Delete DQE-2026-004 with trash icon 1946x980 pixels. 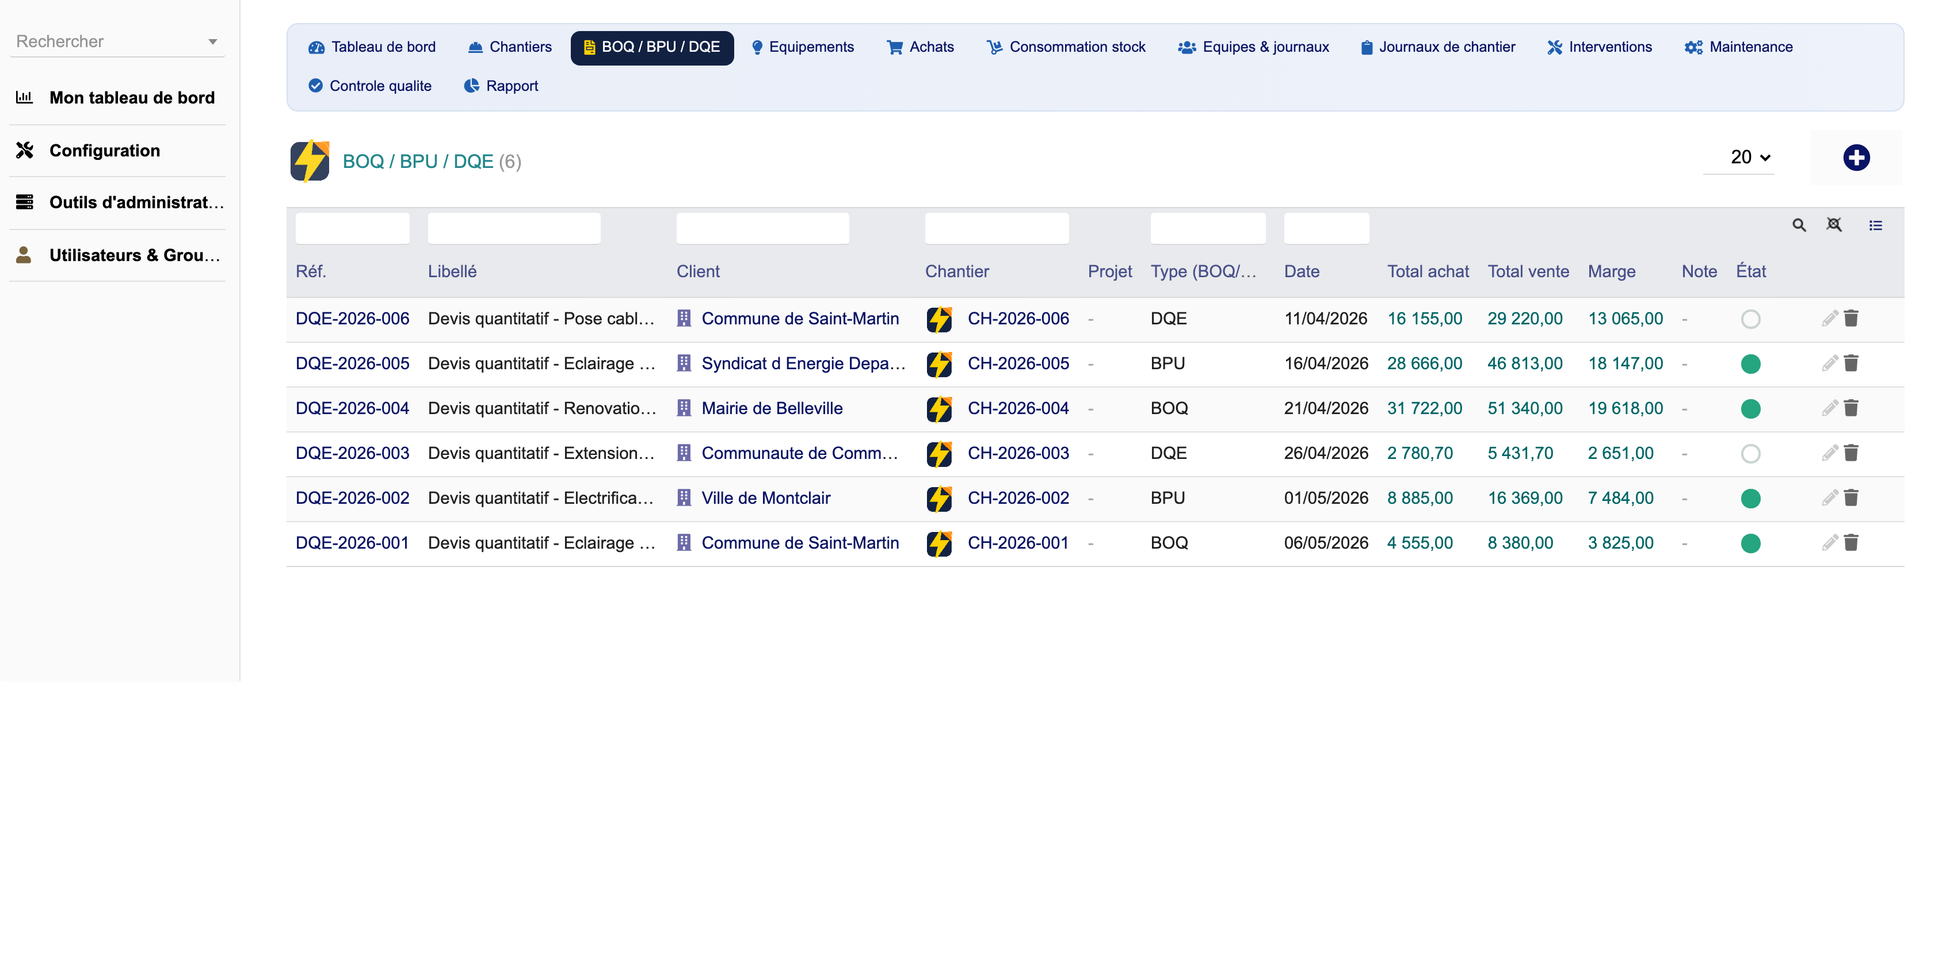(x=1851, y=408)
